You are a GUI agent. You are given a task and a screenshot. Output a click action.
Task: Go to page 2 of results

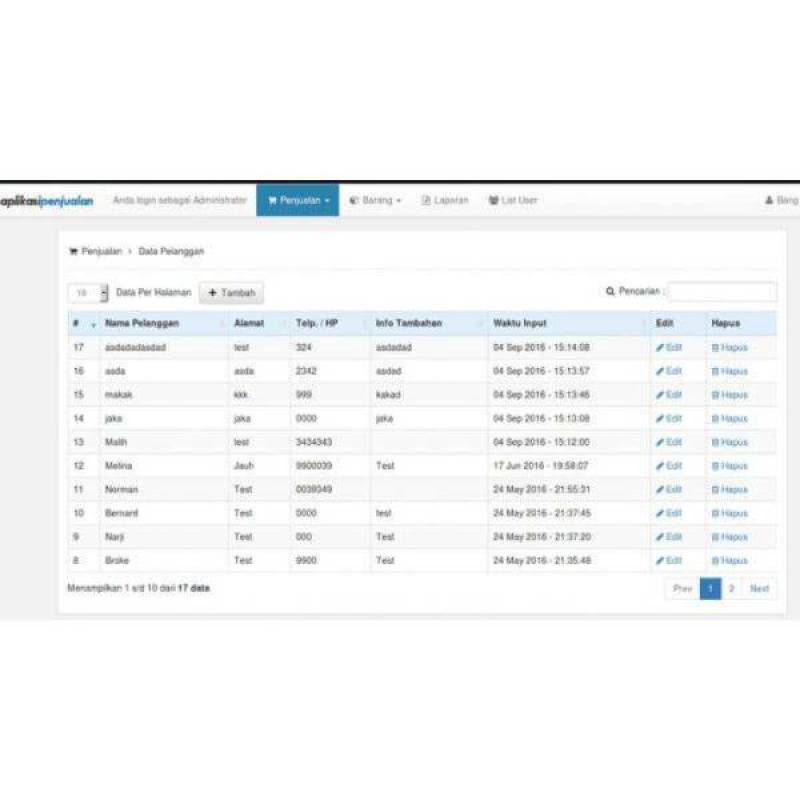733,589
